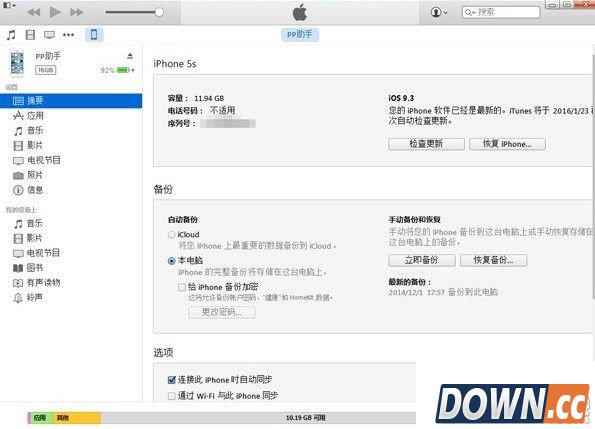Click the vertical scrollbar on right
Viewport: 595px width, 429px height.
593,176
